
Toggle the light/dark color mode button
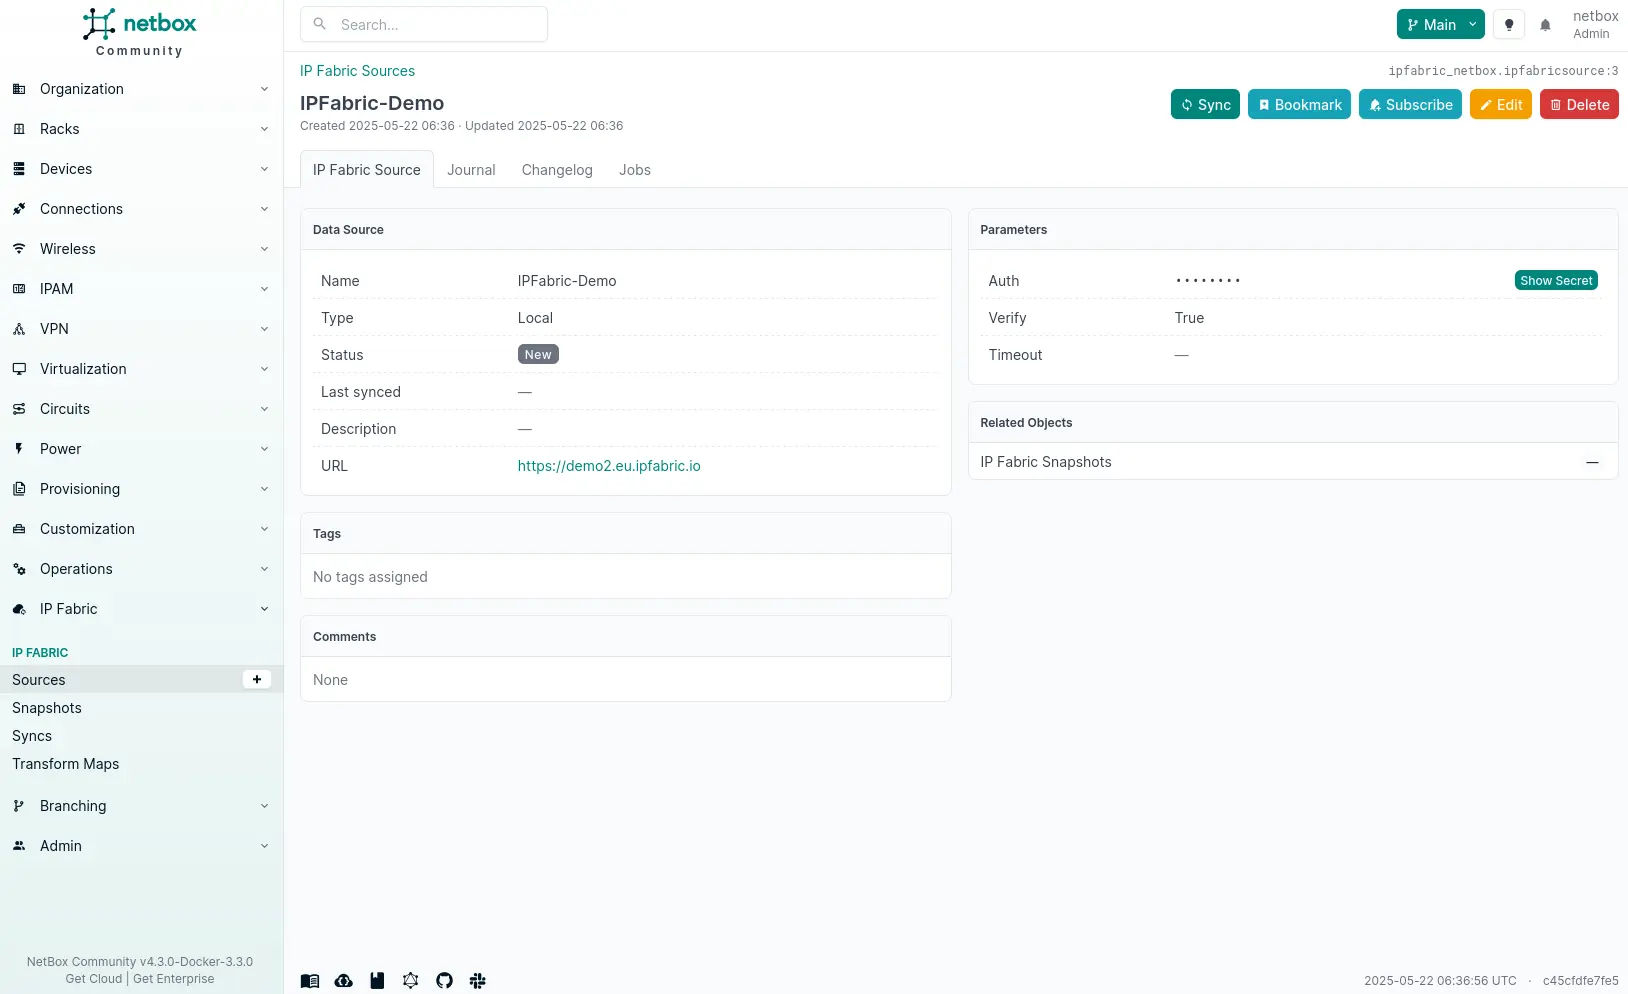pos(1509,25)
